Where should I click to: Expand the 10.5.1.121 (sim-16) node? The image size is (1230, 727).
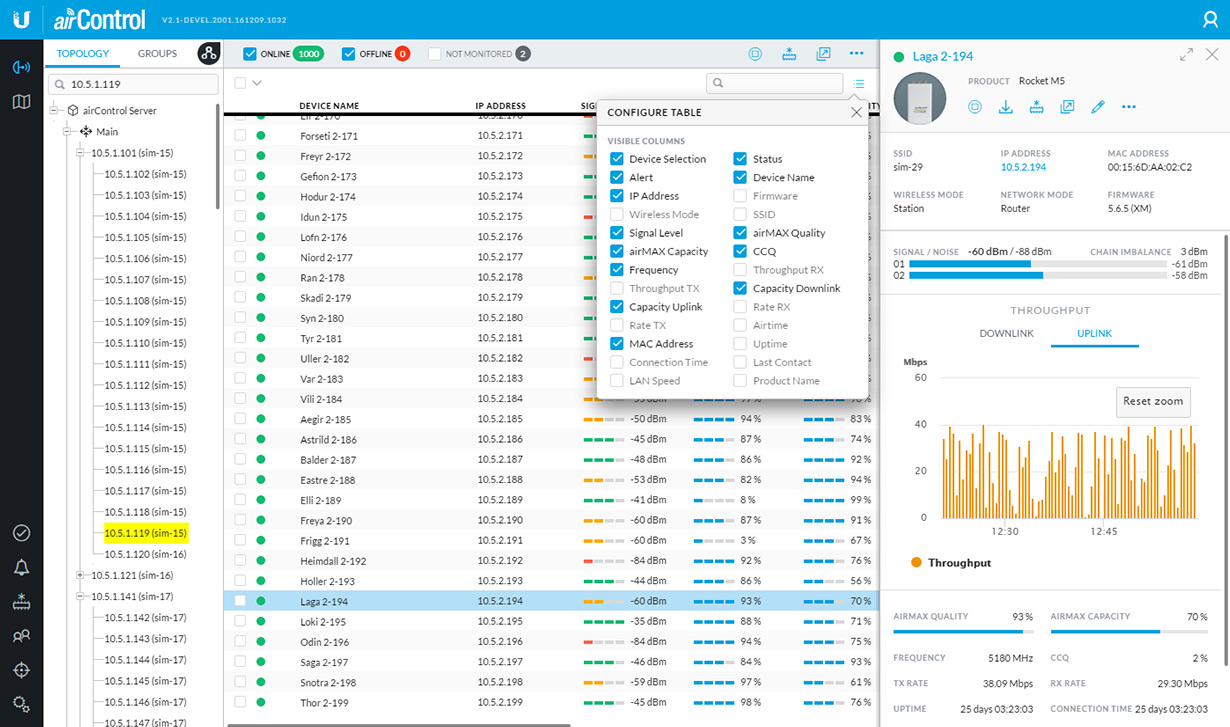pyautogui.click(x=81, y=575)
